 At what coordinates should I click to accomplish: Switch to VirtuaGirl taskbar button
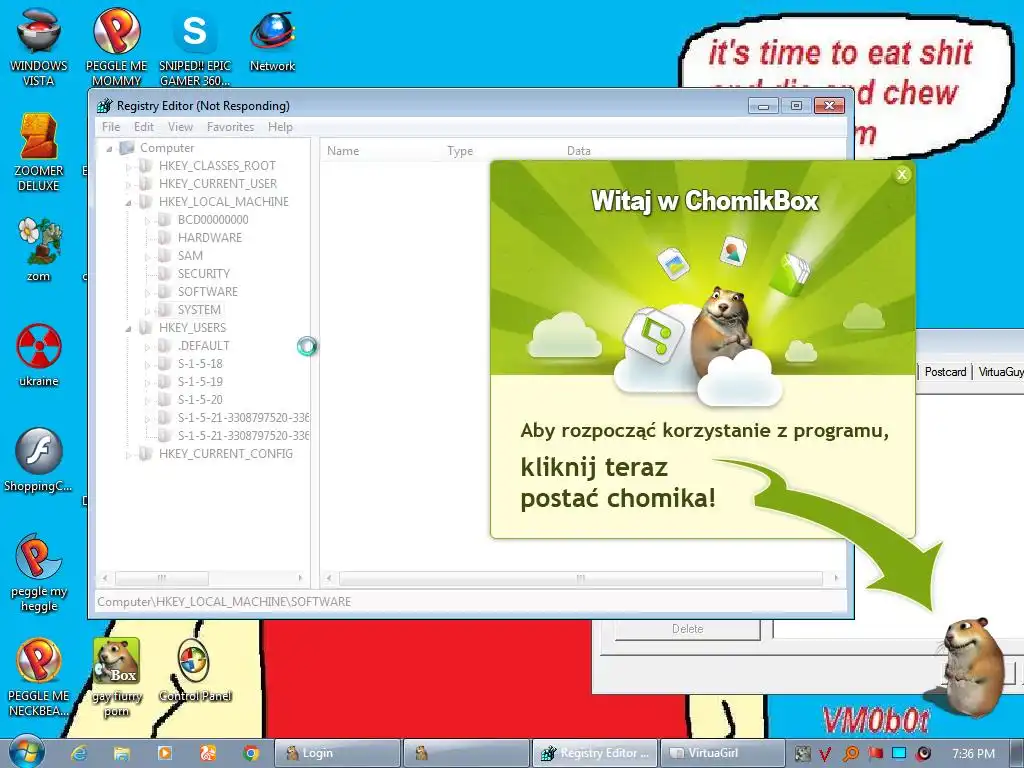point(722,753)
